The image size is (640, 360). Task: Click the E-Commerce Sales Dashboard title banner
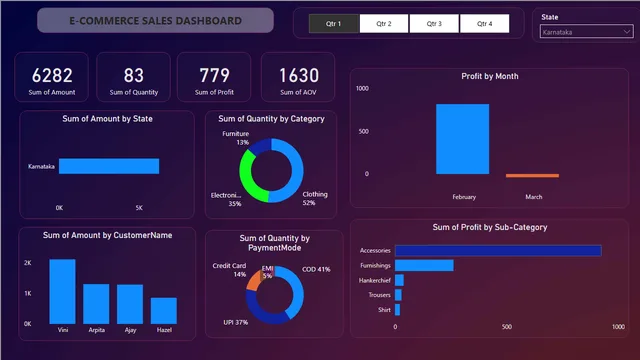(x=155, y=20)
